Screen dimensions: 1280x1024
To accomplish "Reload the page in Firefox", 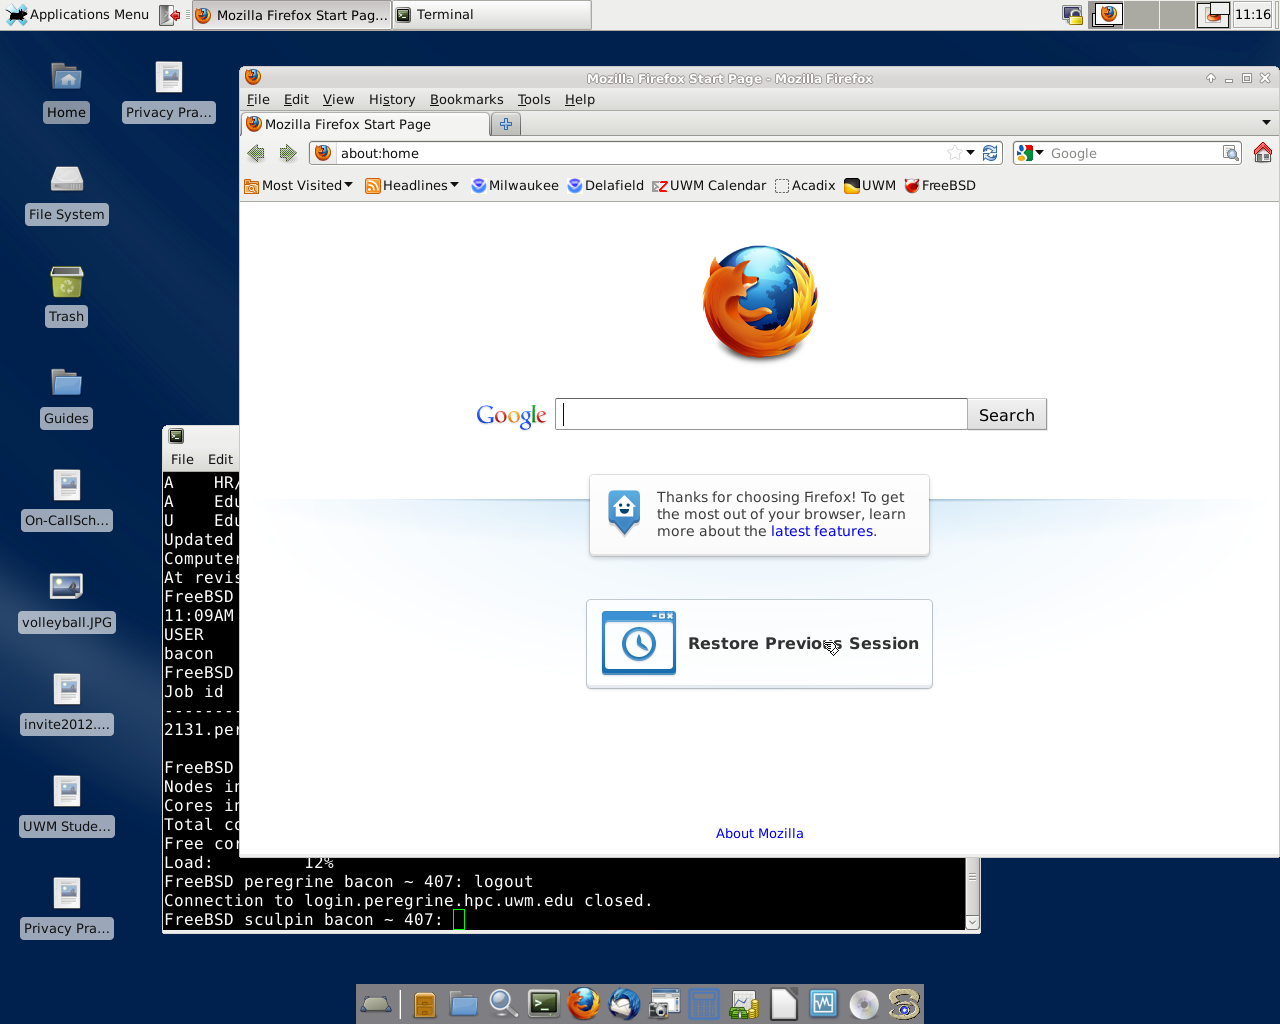I will pos(990,153).
